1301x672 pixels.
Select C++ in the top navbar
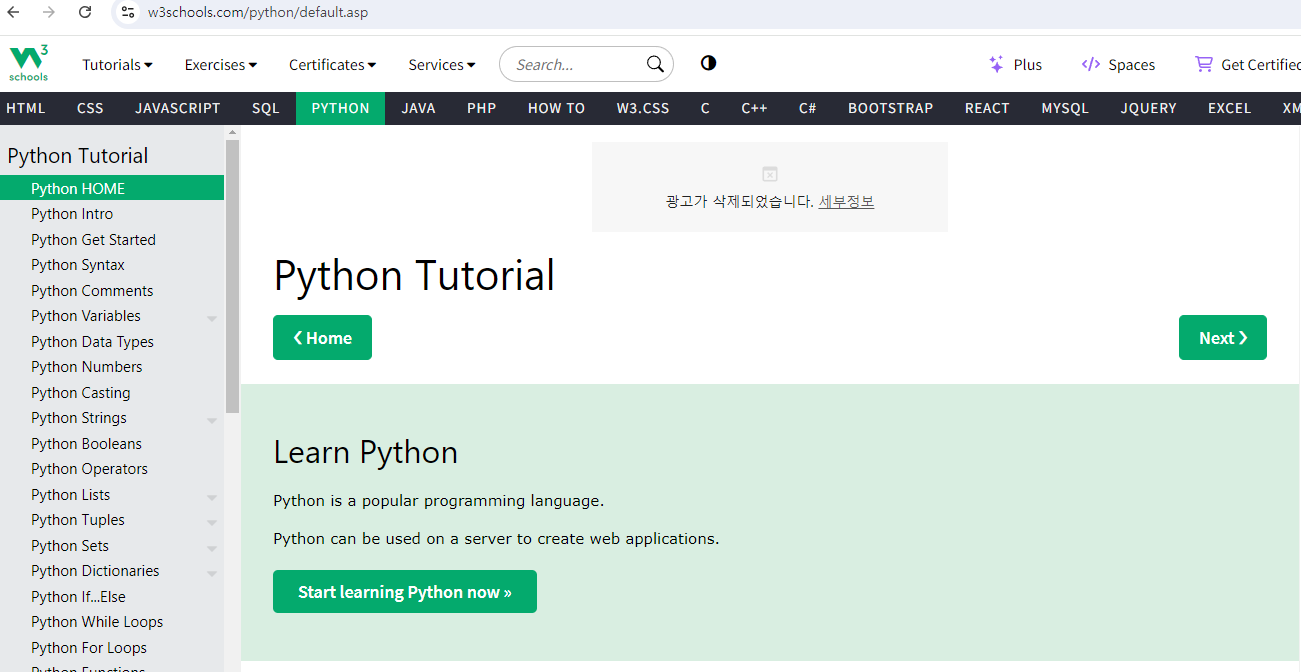point(754,108)
